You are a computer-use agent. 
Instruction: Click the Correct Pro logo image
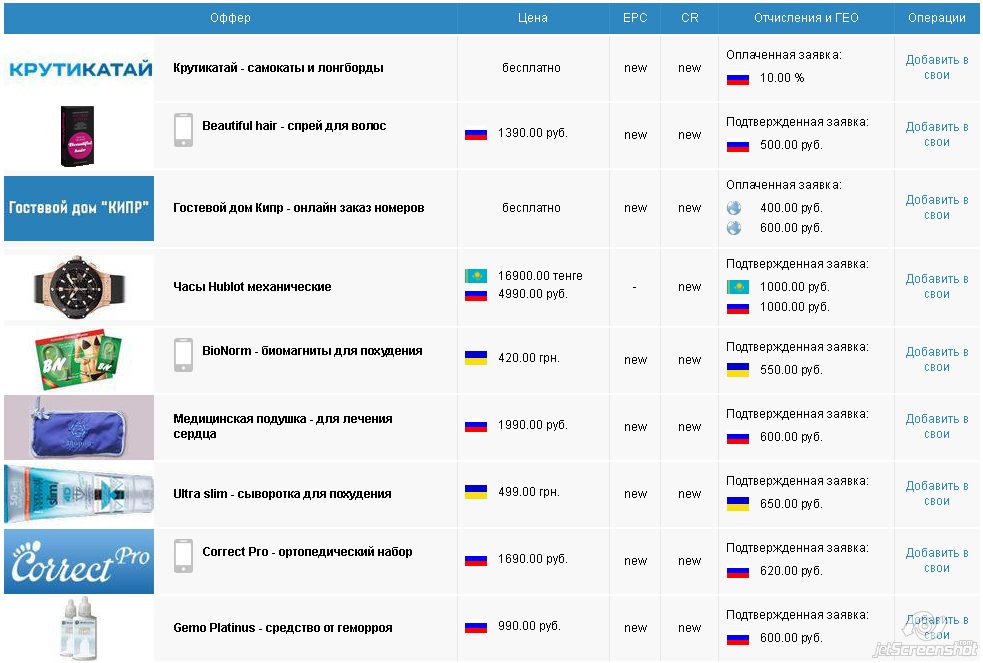click(x=80, y=562)
